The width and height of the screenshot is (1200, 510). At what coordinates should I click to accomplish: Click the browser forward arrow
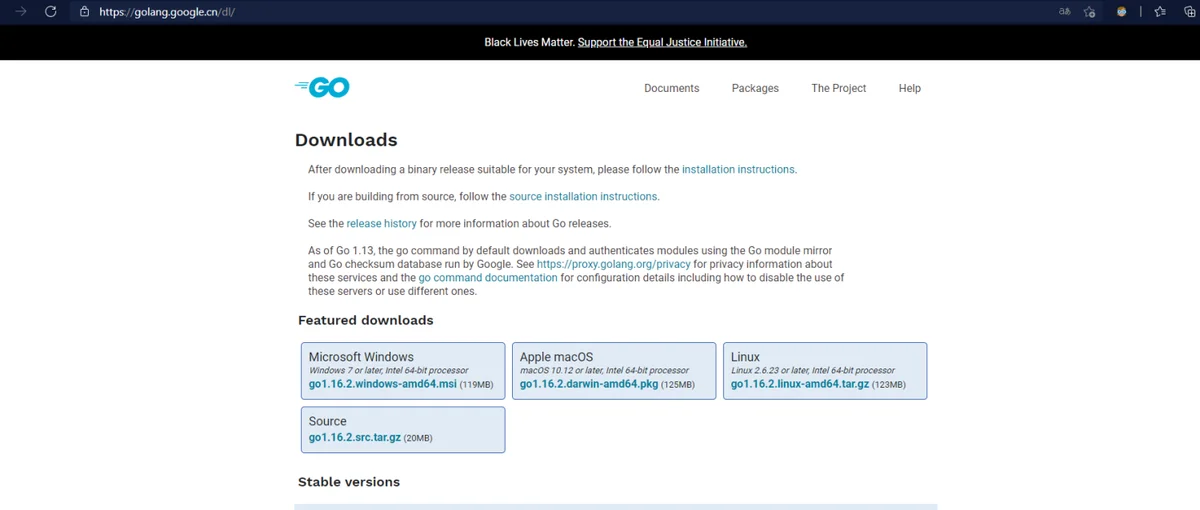tap(21, 12)
